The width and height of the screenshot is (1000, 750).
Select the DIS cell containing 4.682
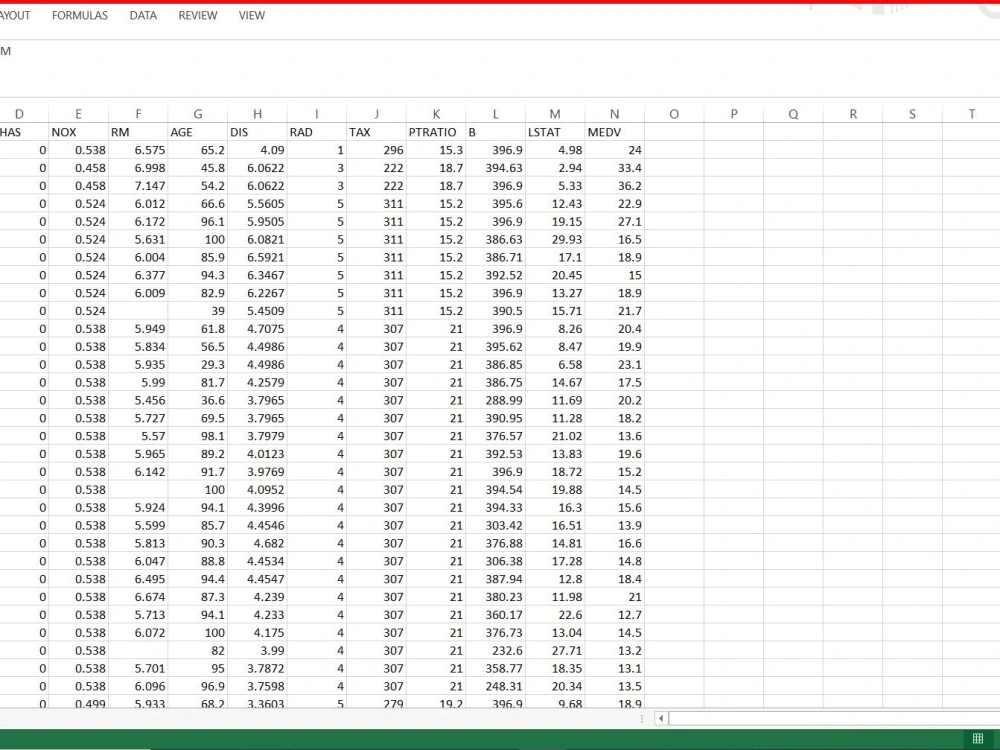tap(258, 543)
